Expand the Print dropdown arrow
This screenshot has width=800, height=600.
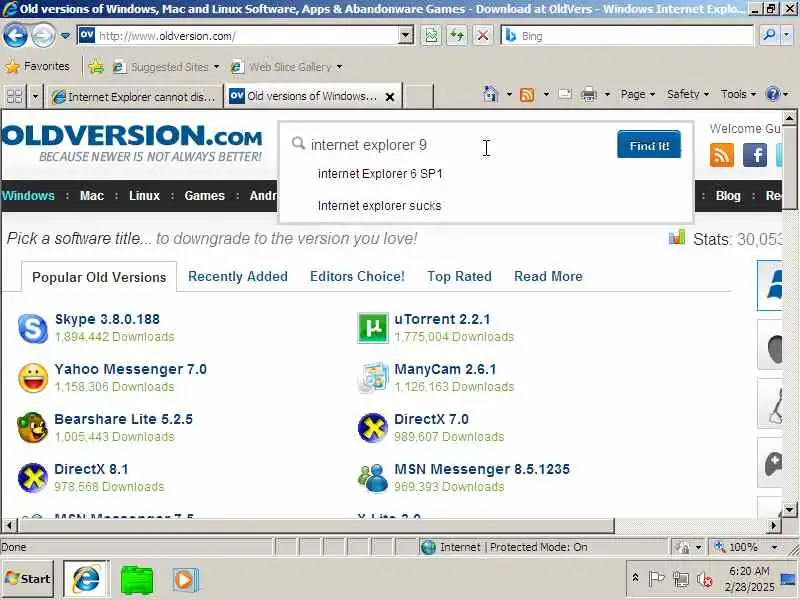coord(607,94)
